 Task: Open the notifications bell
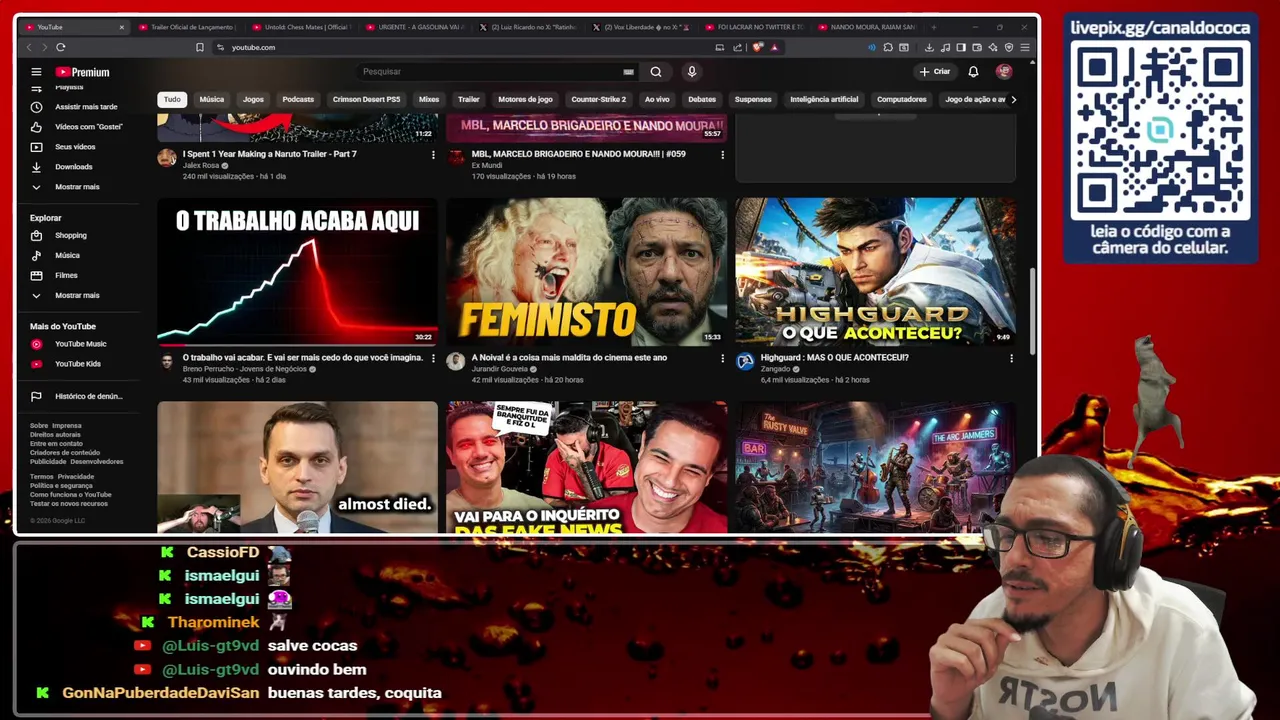[973, 72]
